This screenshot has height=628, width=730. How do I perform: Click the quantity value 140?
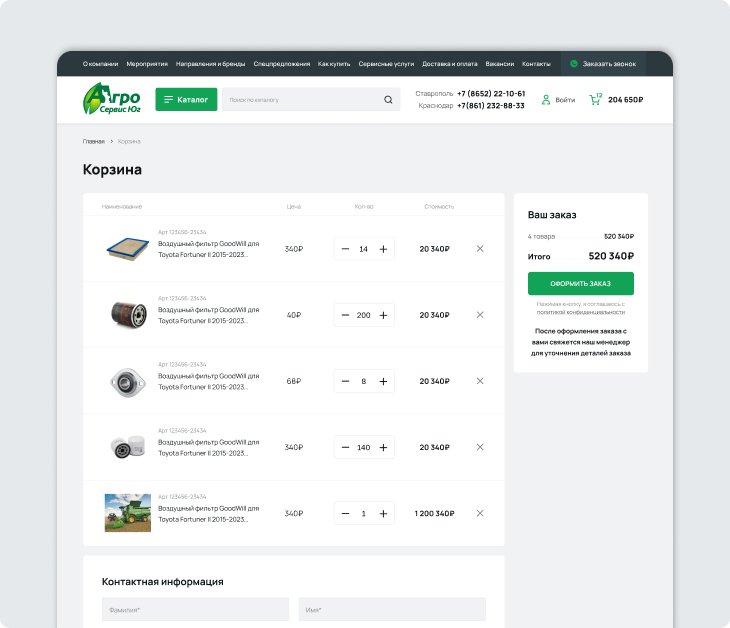pyautogui.click(x=364, y=447)
